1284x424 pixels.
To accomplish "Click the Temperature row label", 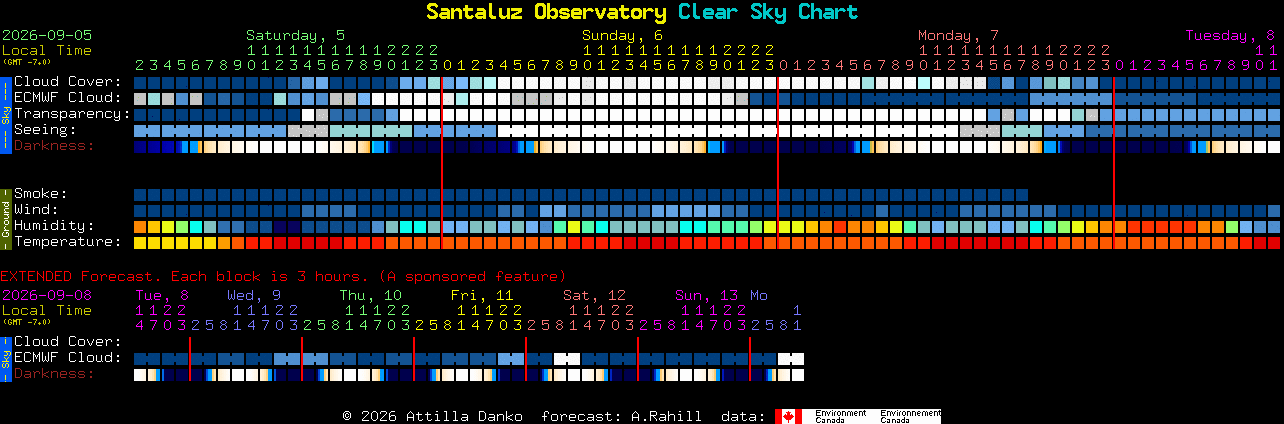I will [x=68, y=242].
